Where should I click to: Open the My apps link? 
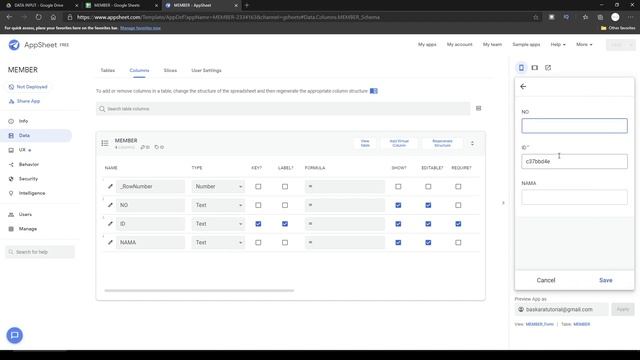coord(427,44)
